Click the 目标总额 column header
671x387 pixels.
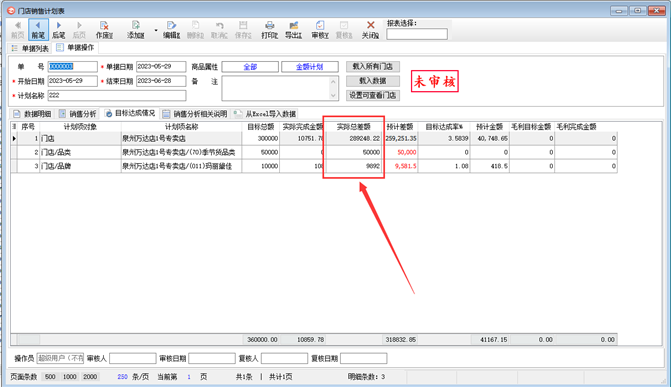[x=261, y=127]
